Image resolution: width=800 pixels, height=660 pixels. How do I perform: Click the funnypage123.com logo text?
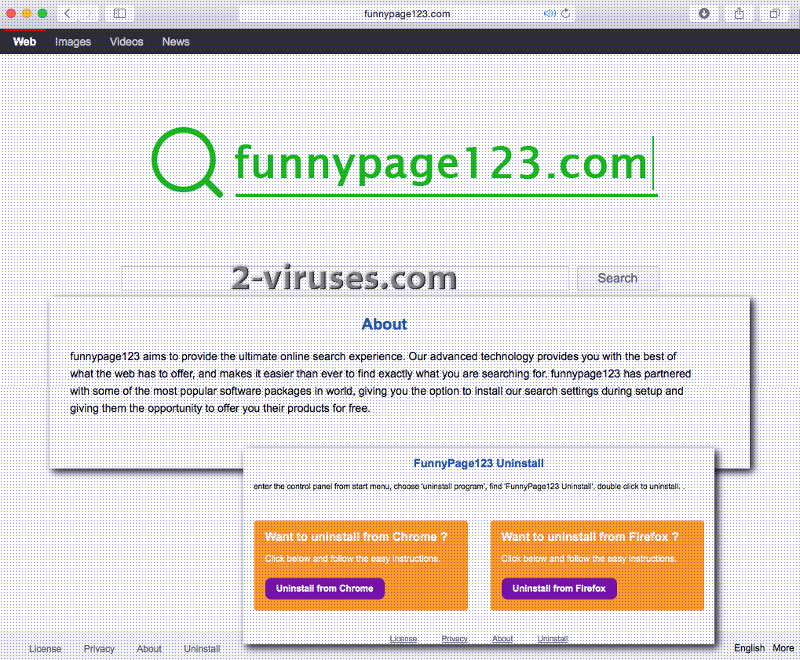click(441, 163)
